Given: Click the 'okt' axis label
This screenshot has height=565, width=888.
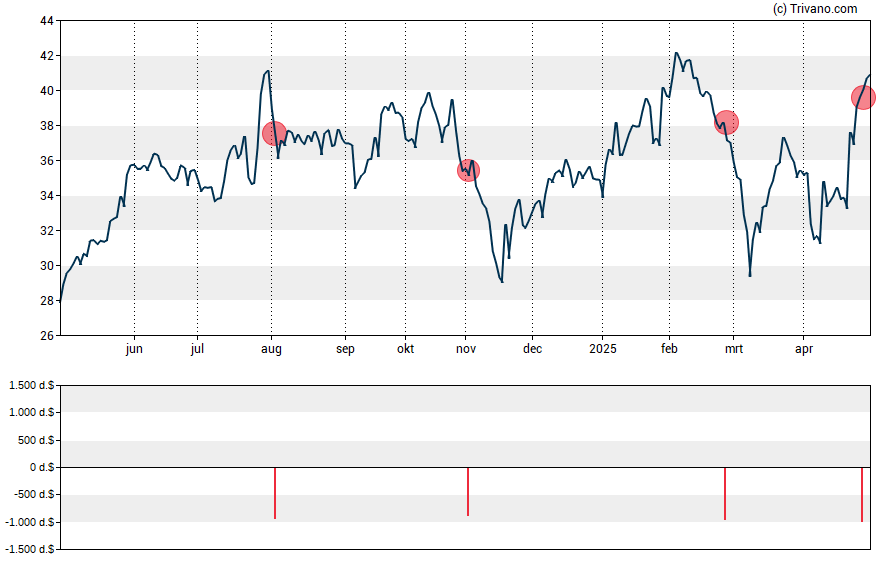Looking at the screenshot, I should [x=405, y=349].
